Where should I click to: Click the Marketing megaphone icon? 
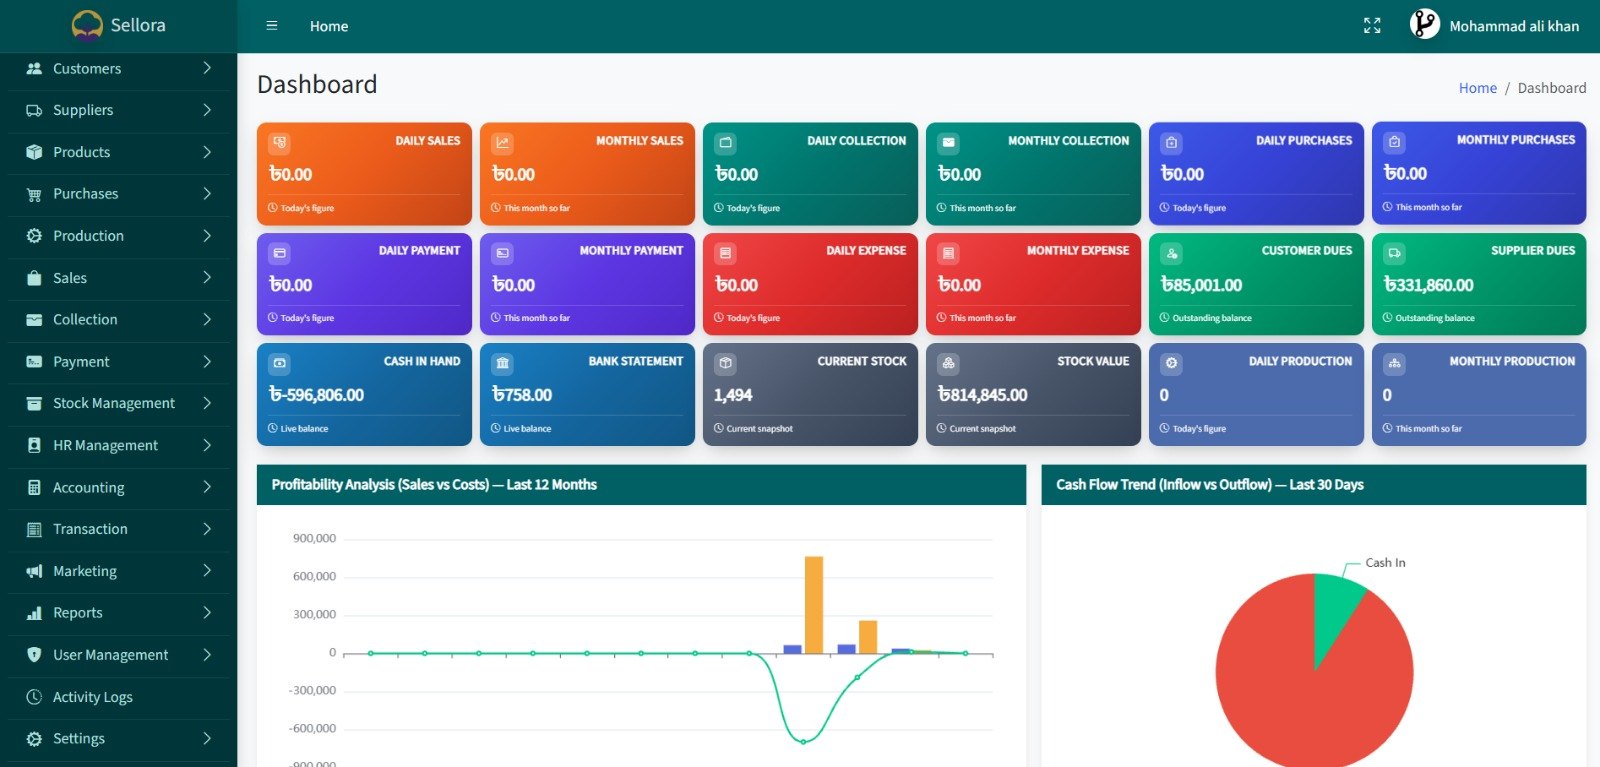[34, 571]
